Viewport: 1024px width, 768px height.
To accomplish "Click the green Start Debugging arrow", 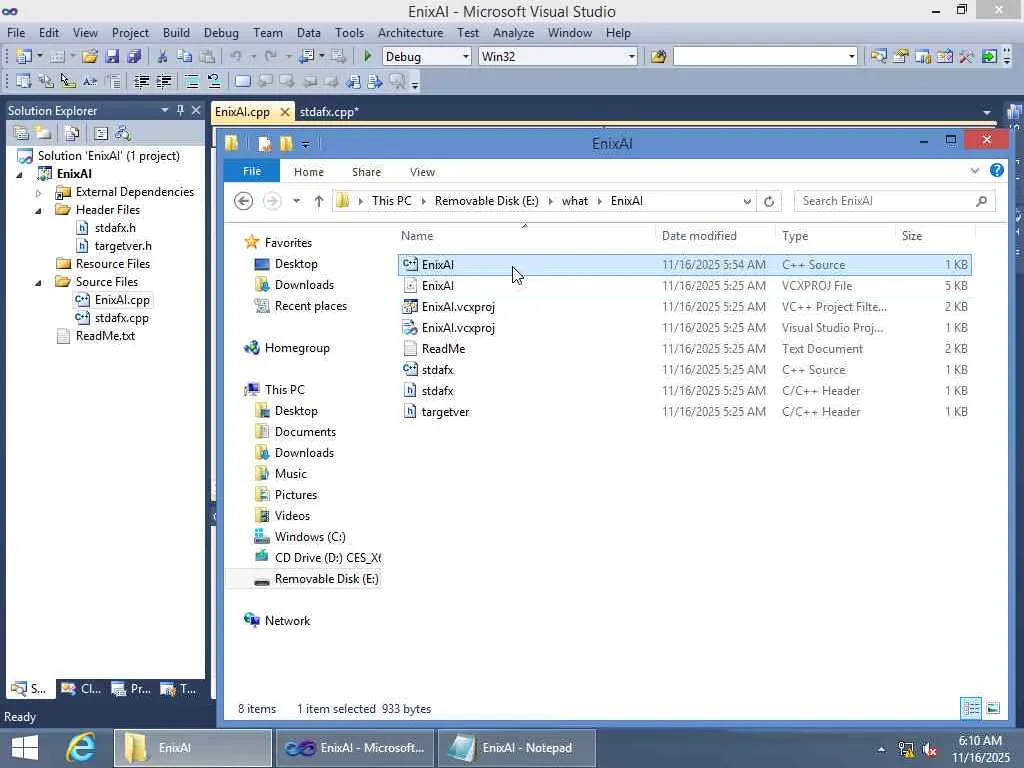I will pos(367,56).
